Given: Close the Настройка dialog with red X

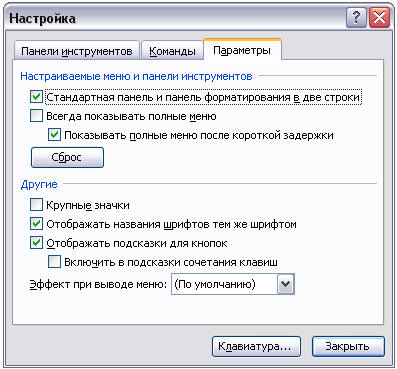Looking at the screenshot, I should (x=380, y=18).
